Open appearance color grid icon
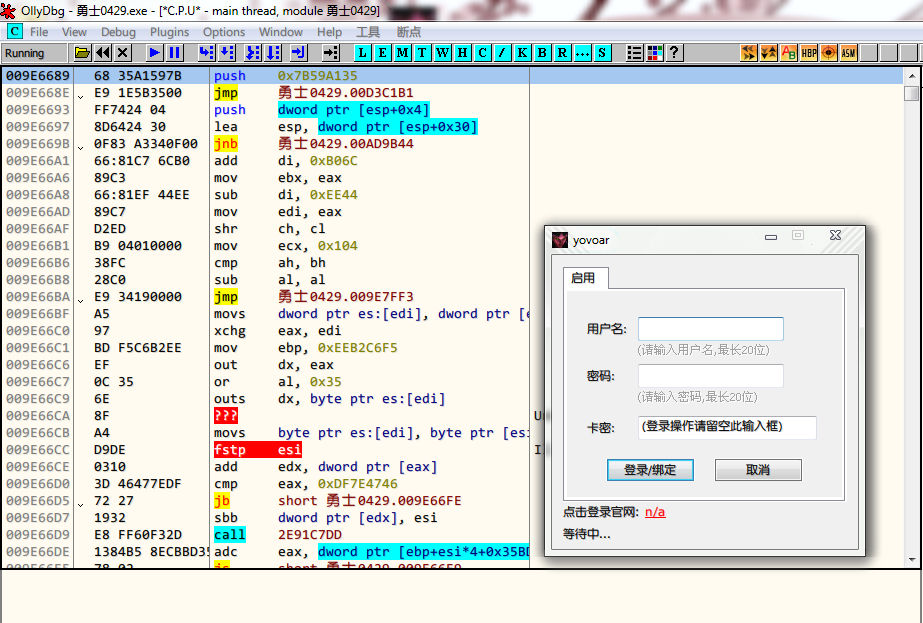The image size is (923, 623). (x=655, y=53)
